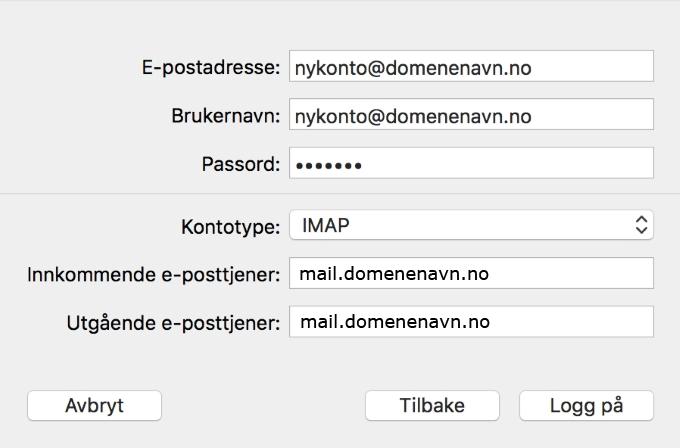Image resolution: width=680 pixels, height=448 pixels.
Task: Focus the Brukernavn text field
Action: pos(470,115)
